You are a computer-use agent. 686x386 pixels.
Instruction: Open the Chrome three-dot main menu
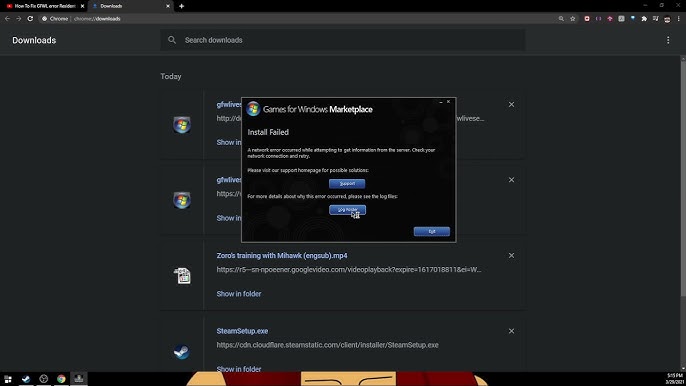click(679, 19)
